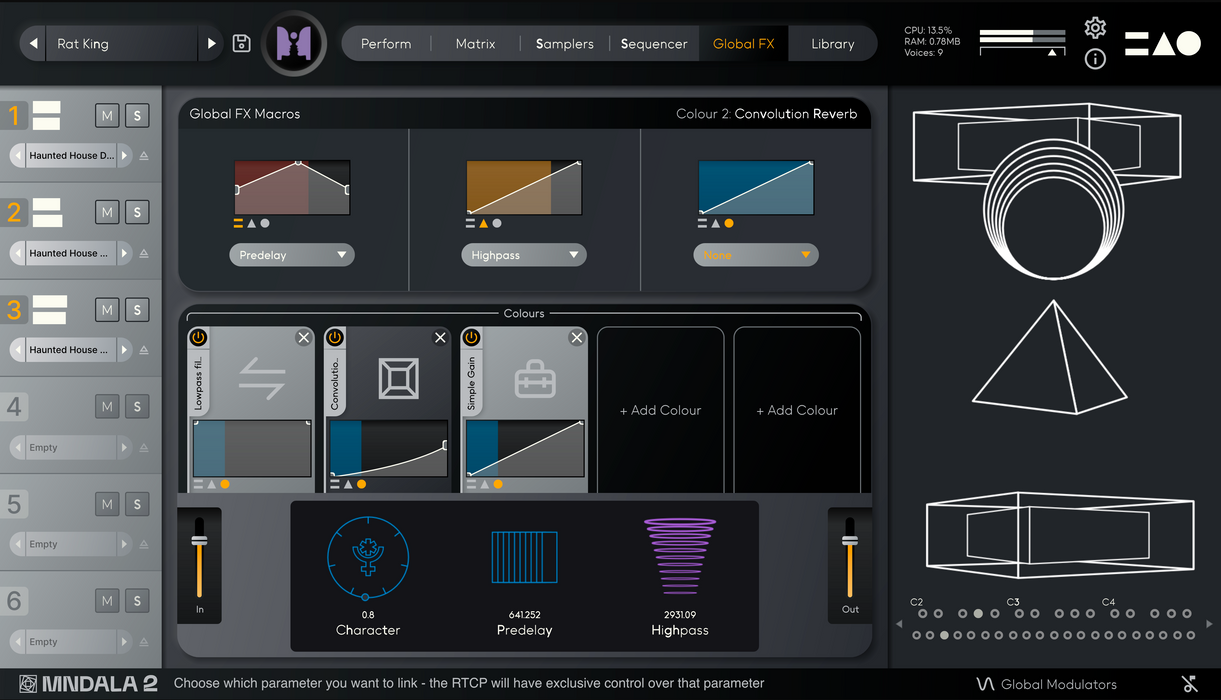Viewport: 1221px width, 700px height.
Task: Click the info icon below the gear
Action: click(1095, 59)
